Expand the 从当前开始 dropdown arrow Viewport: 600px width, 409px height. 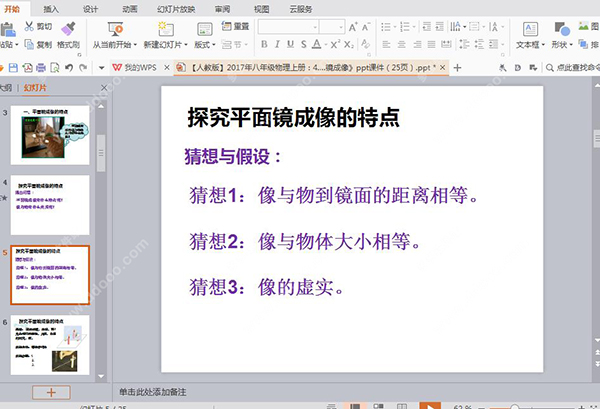[x=135, y=45]
